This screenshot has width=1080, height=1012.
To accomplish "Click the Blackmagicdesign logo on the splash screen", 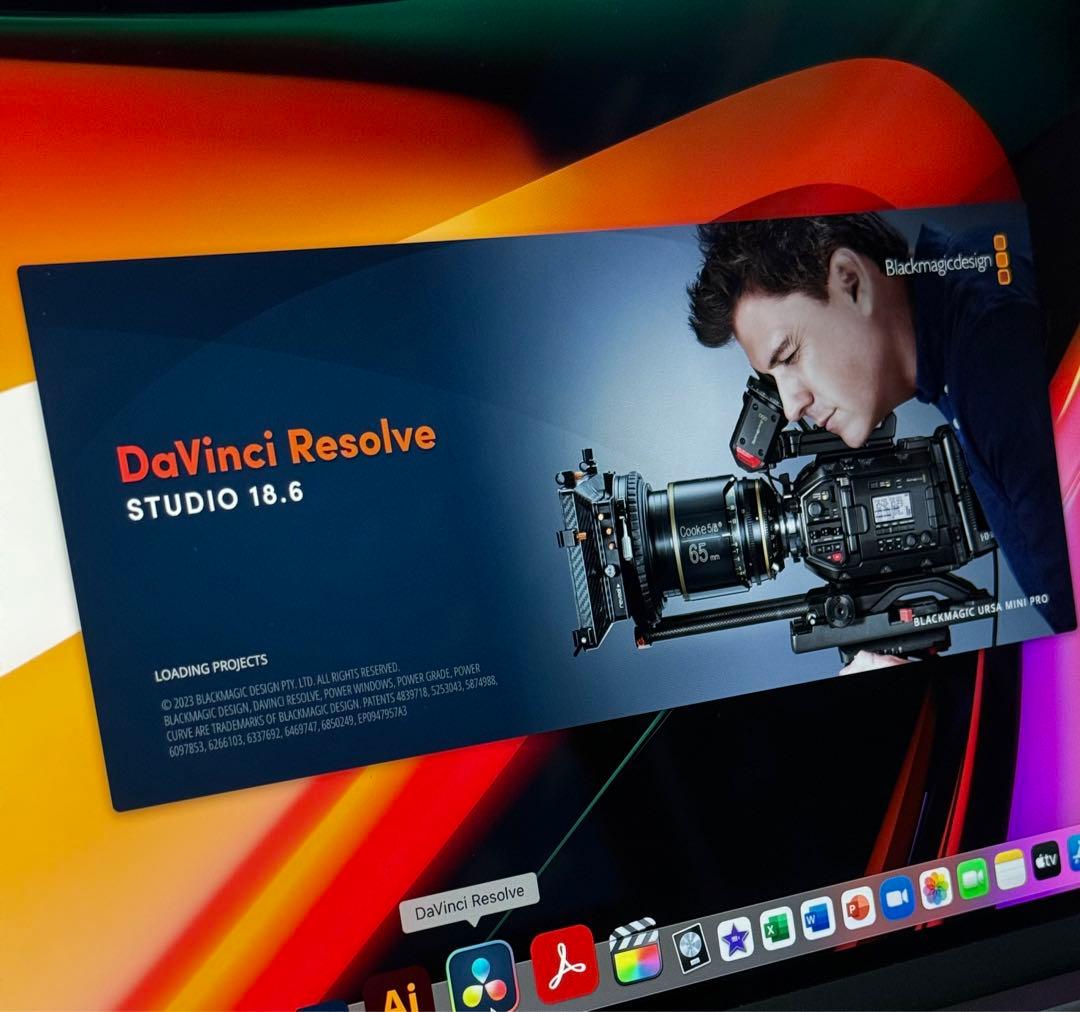I will [938, 262].
